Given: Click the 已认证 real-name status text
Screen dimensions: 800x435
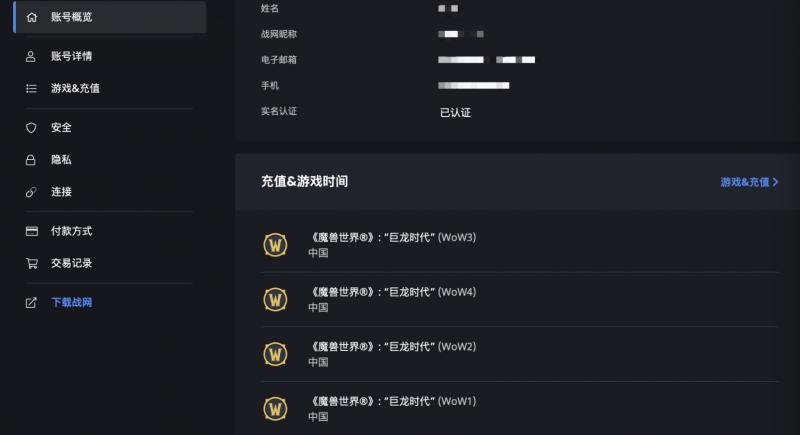Looking at the screenshot, I should point(455,113).
